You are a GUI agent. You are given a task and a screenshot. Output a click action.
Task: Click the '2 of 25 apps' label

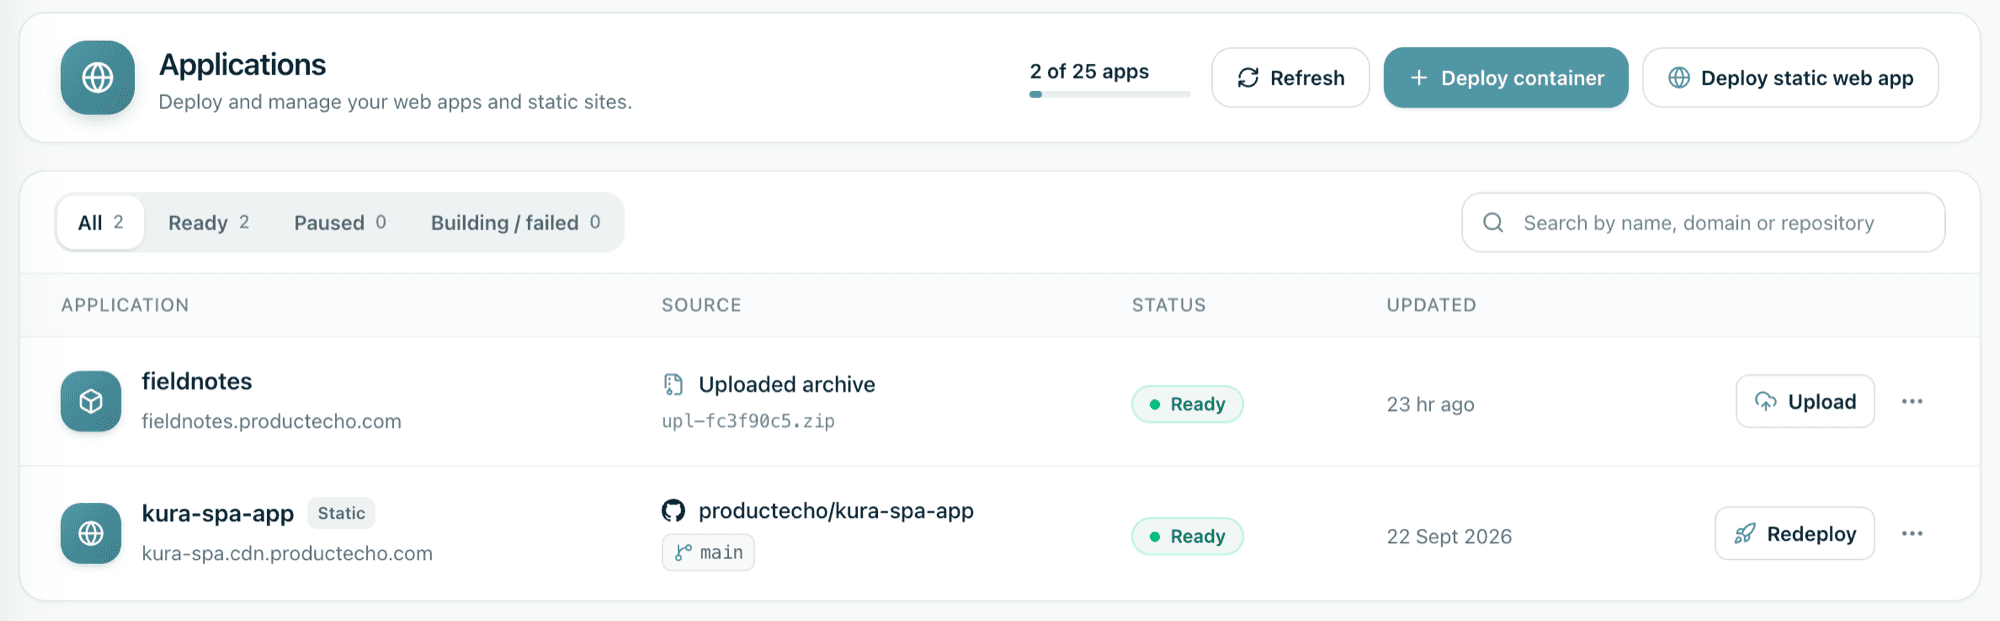point(1089,71)
